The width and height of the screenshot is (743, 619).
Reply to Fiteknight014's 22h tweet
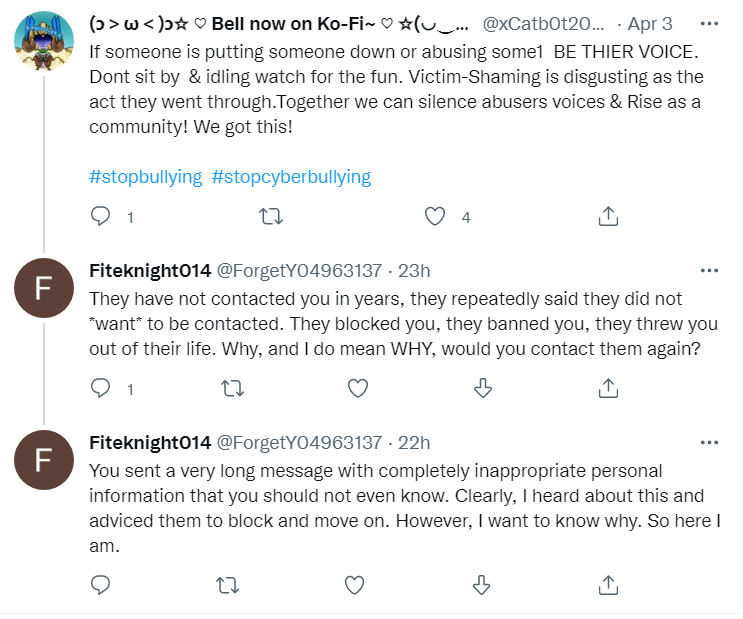[100, 585]
